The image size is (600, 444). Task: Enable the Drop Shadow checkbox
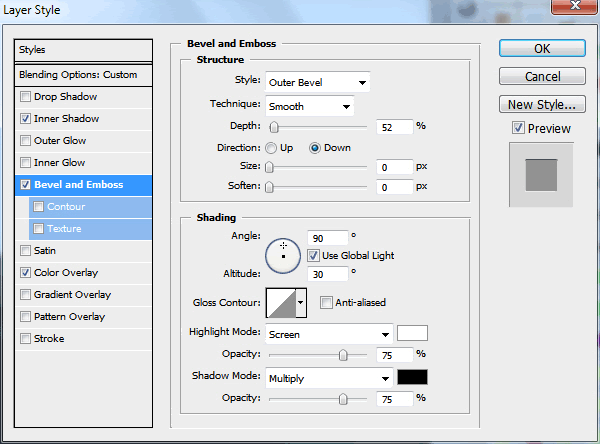click(25, 97)
